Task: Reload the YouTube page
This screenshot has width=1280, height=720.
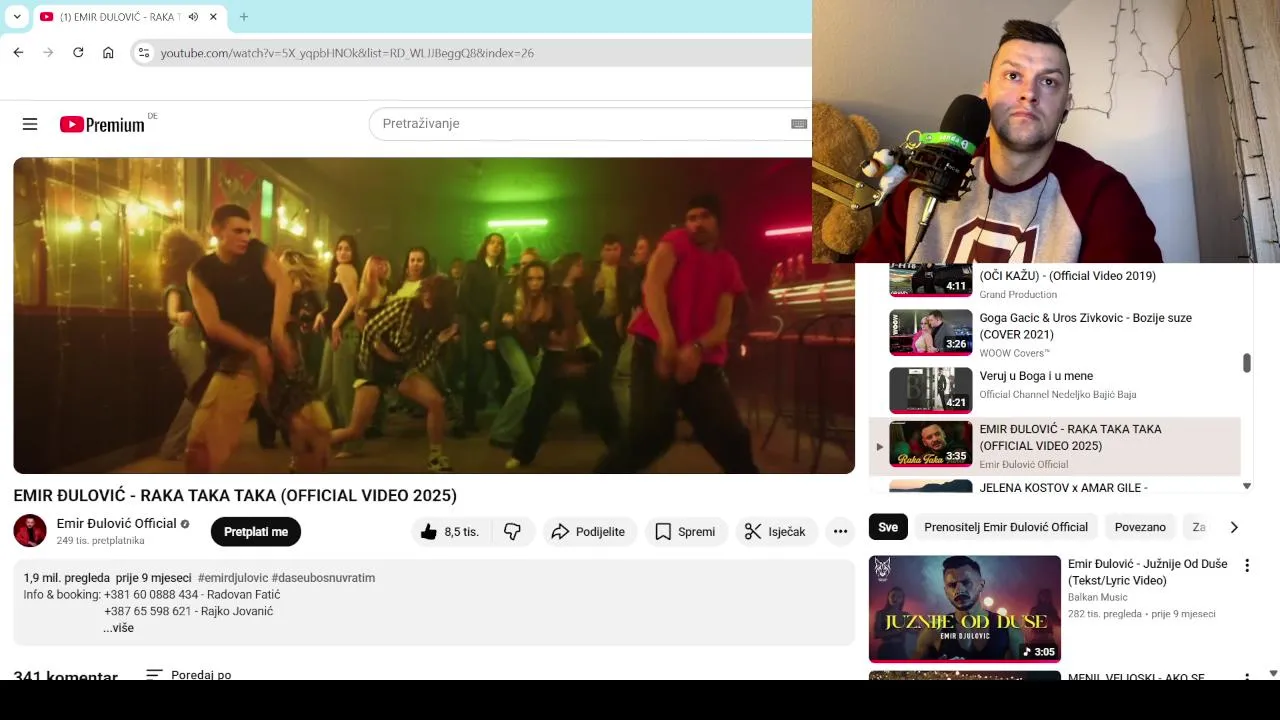Action: click(78, 53)
